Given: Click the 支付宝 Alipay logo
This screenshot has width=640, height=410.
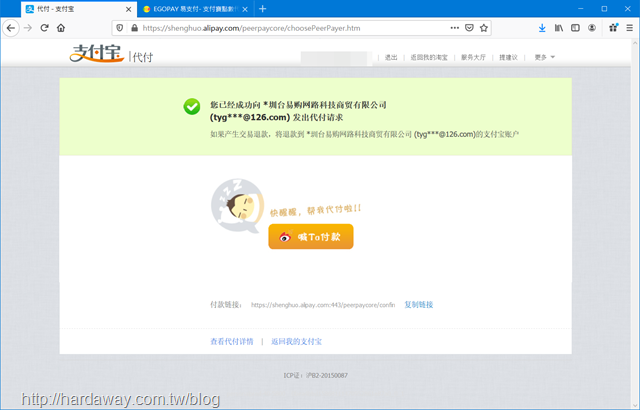Looking at the screenshot, I should (96, 53).
